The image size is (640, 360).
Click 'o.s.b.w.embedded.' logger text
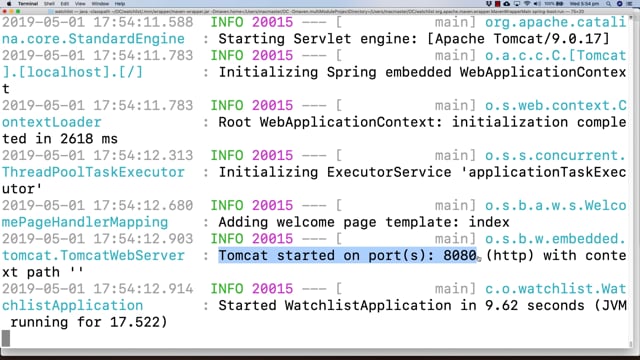click(556, 239)
